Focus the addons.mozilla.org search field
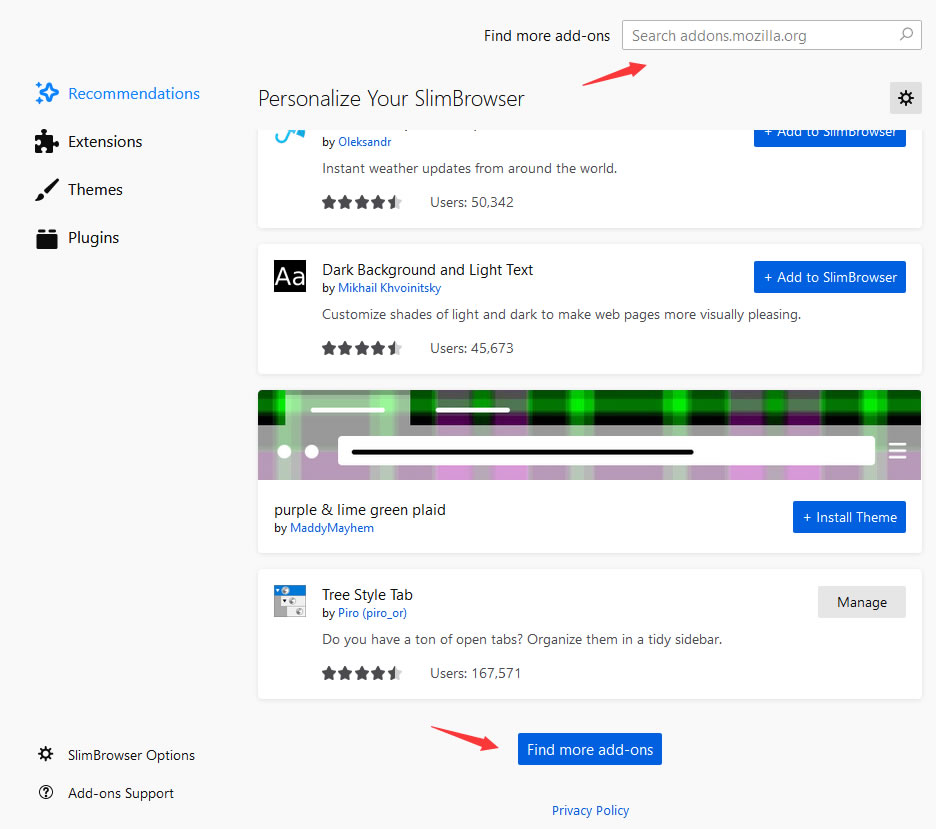Image resolution: width=936 pixels, height=829 pixels. [771, 35]
